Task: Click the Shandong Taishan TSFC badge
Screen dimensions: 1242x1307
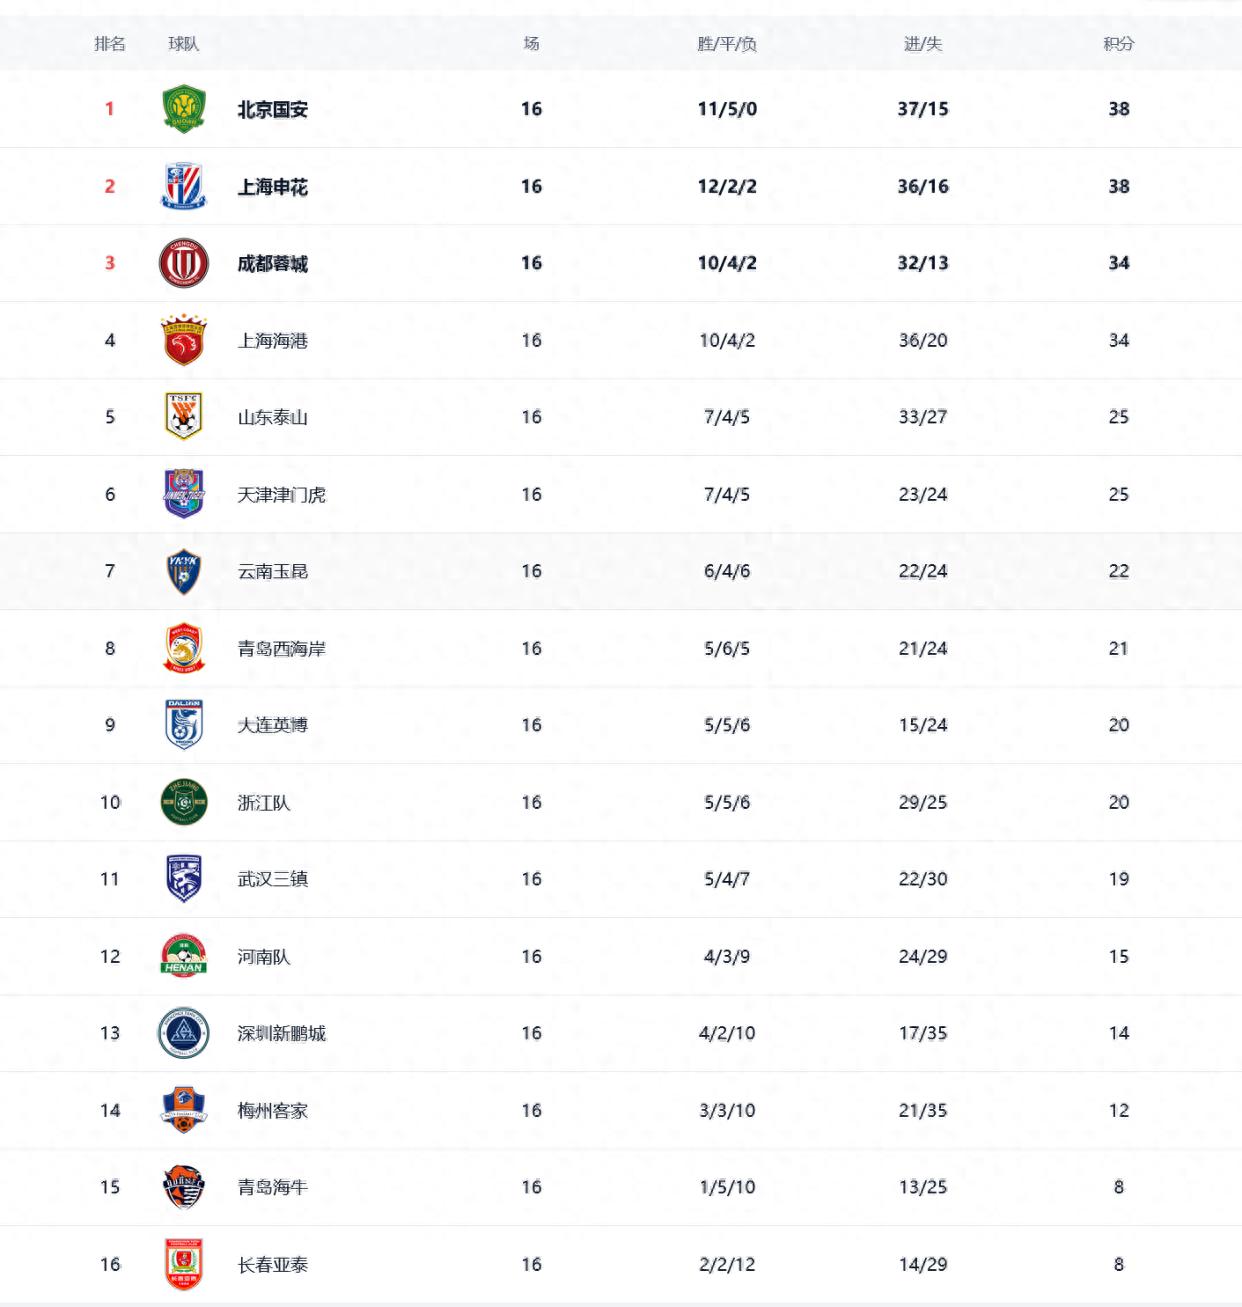Action: (x=184, y=417)
